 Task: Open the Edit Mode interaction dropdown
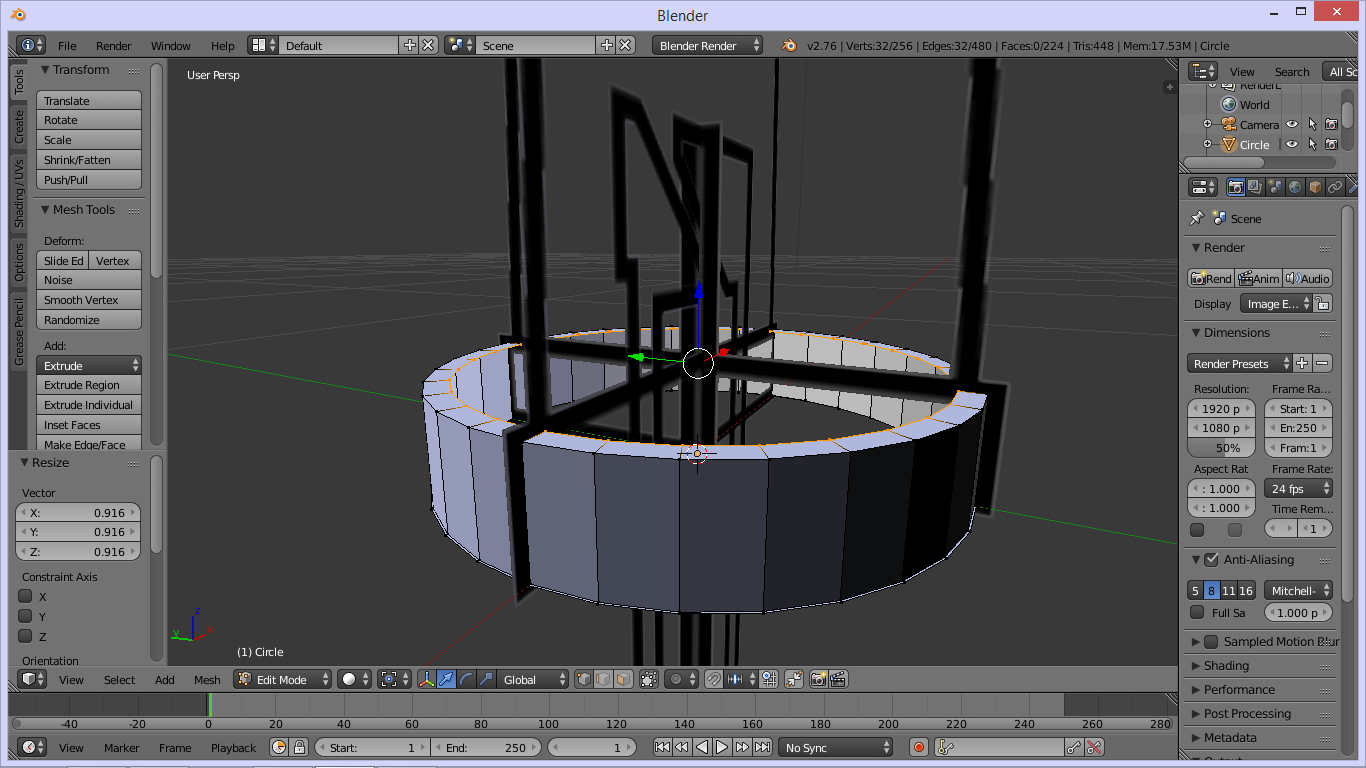pos(281,679)
